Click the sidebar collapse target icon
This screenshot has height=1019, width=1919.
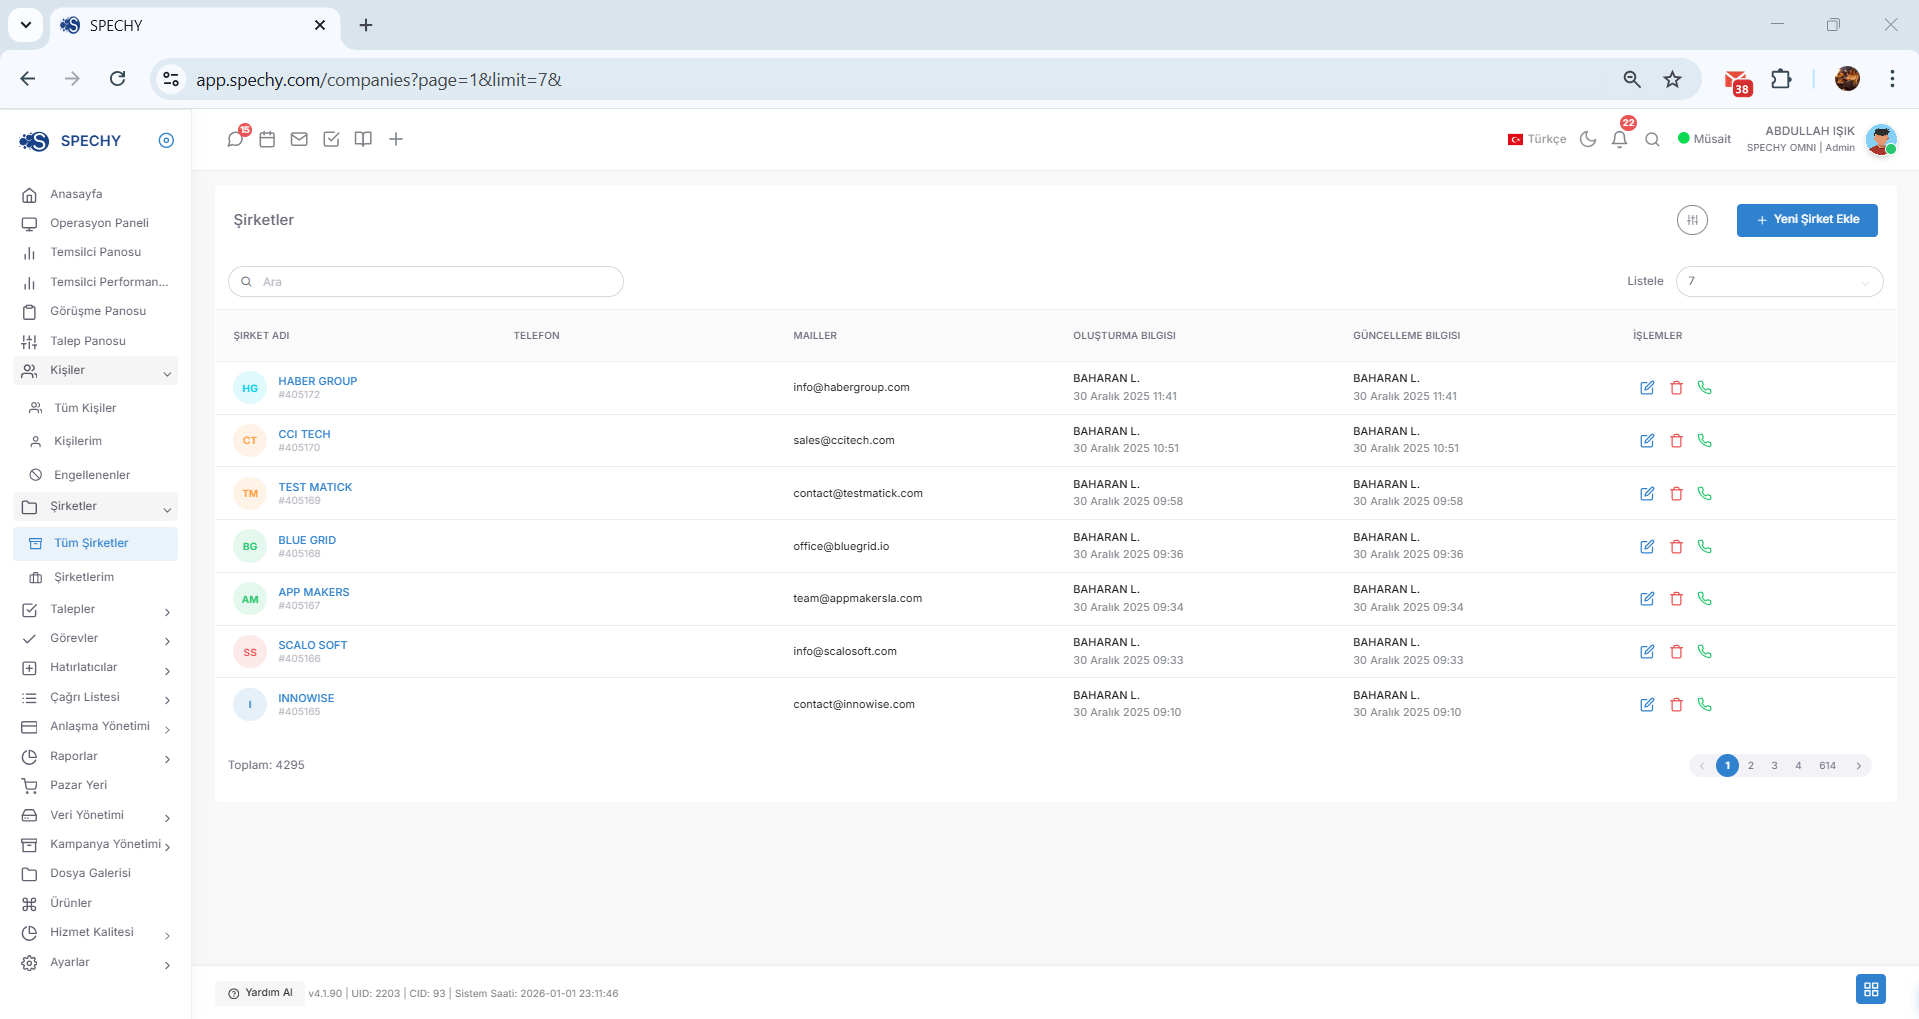166,140
